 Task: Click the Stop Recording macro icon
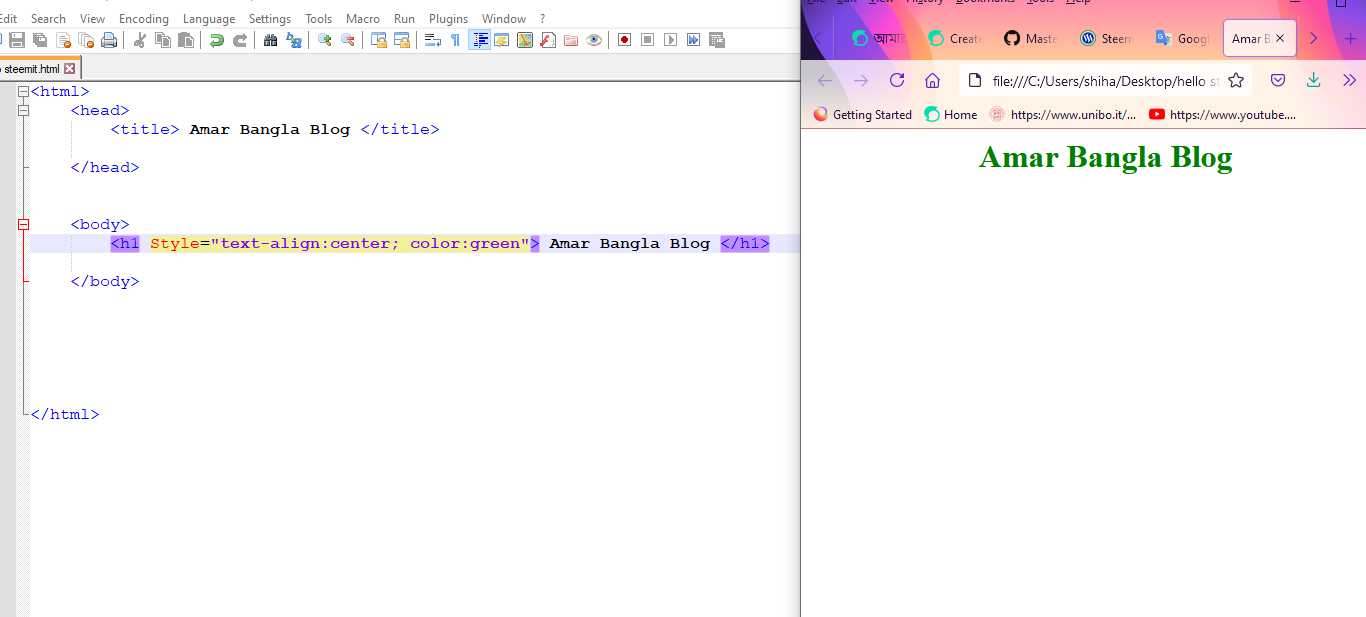tap(648, 40)
